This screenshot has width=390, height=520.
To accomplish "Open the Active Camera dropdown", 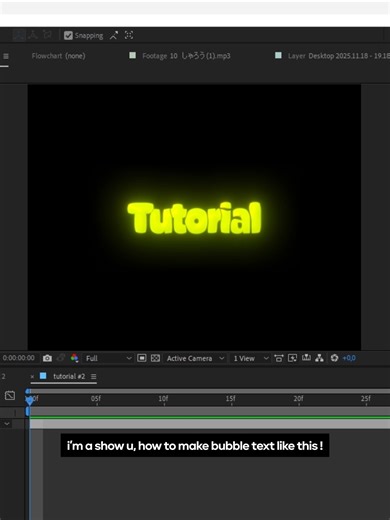I will pos(195,358).
